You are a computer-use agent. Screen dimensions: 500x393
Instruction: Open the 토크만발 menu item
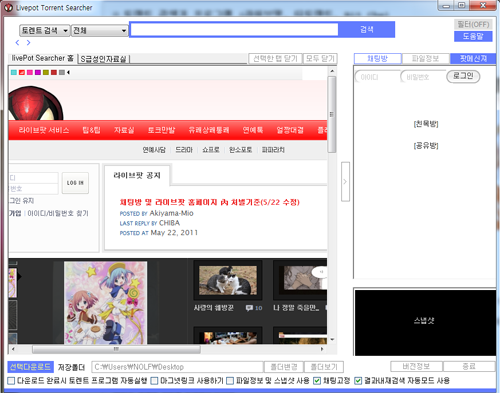click(161, 130)
